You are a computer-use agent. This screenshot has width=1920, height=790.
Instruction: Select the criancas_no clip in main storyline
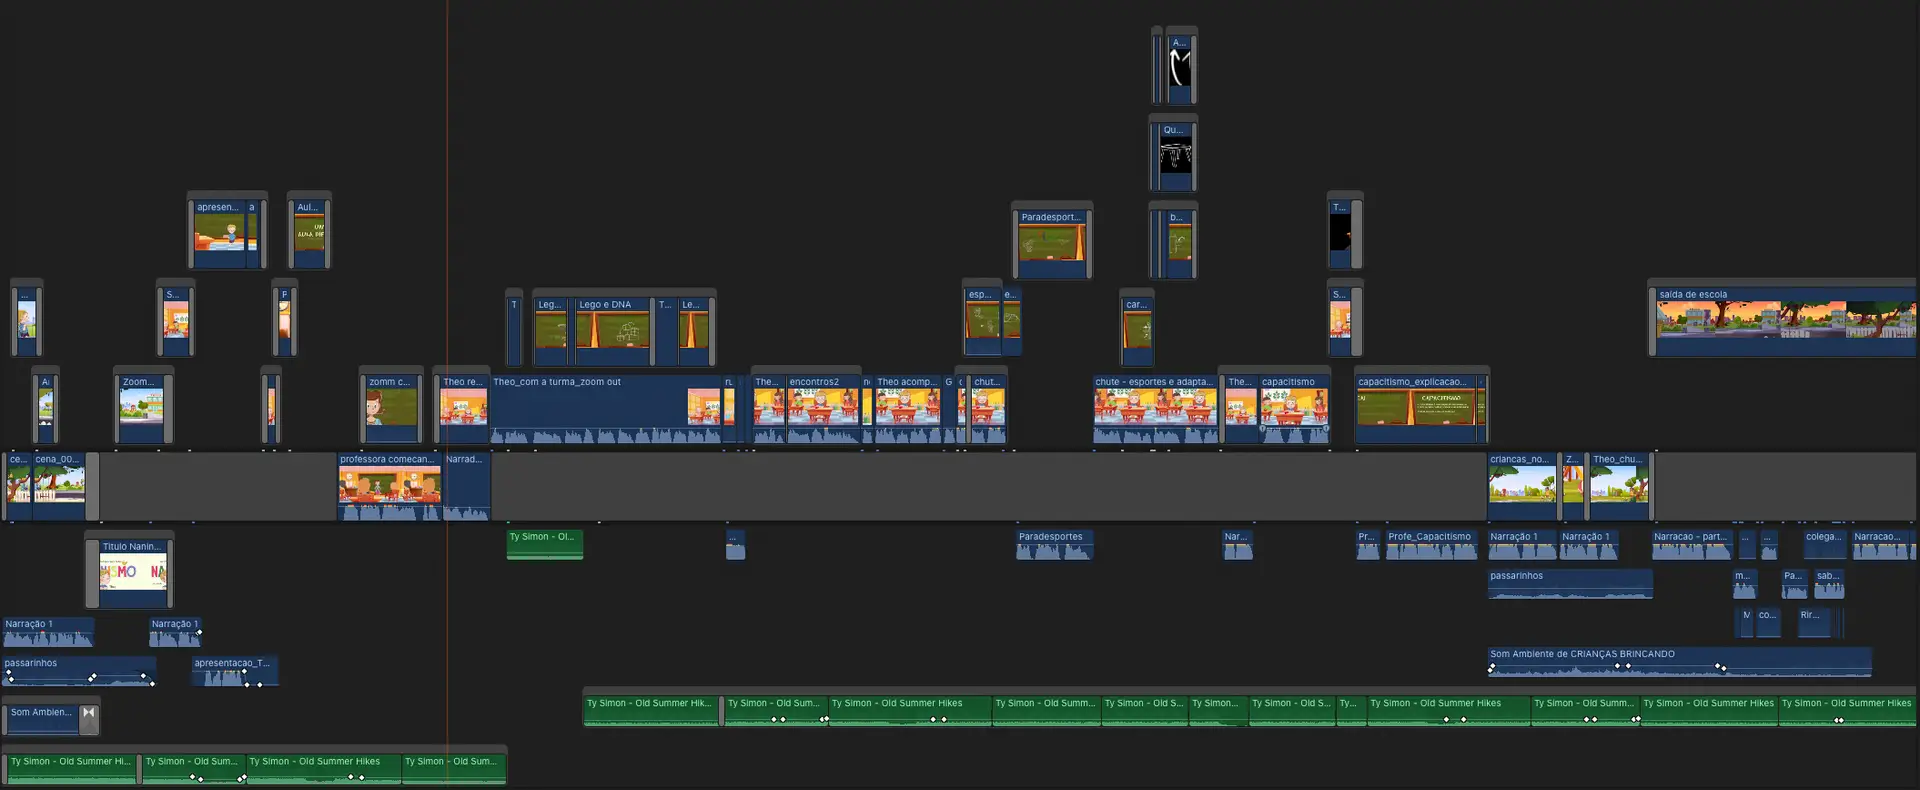(1521, 486)
